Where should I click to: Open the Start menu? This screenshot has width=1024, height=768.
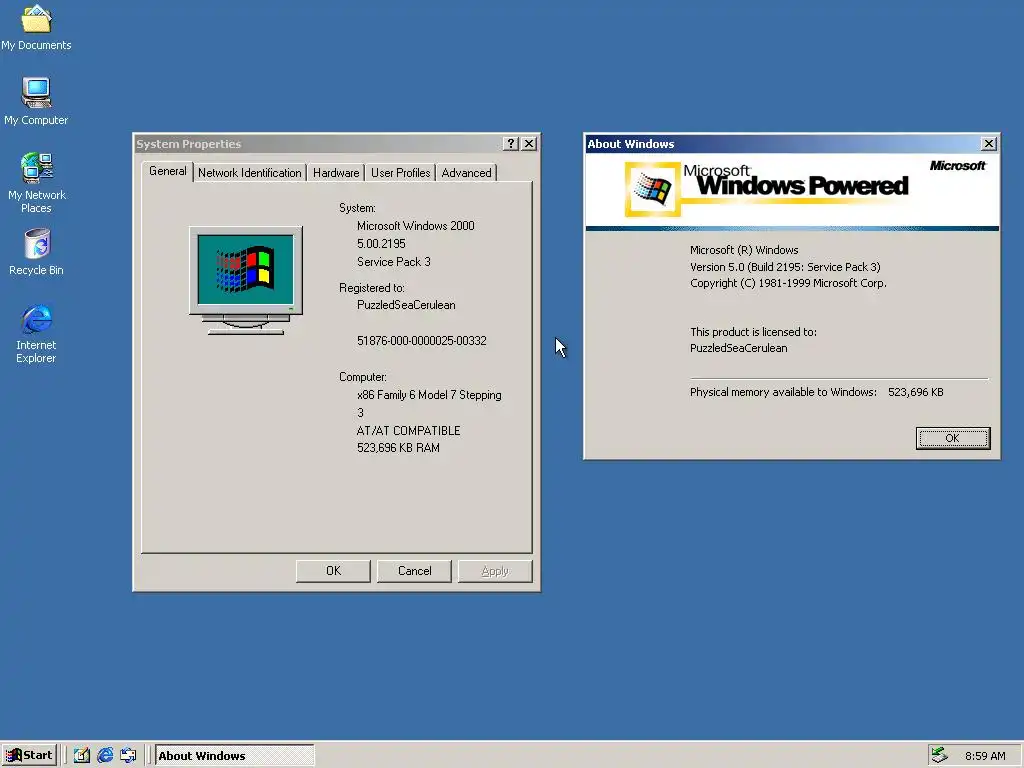coord(29,756)
